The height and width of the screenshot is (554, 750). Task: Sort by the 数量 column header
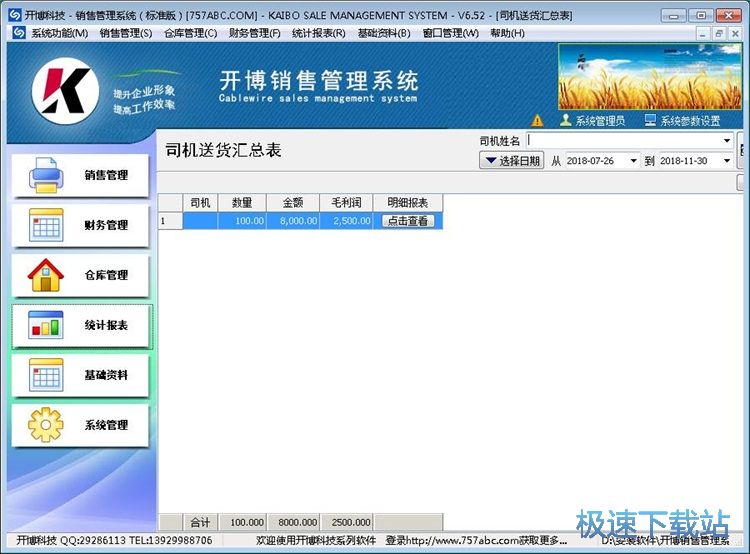pyautogui.click(x=242, y=203)
